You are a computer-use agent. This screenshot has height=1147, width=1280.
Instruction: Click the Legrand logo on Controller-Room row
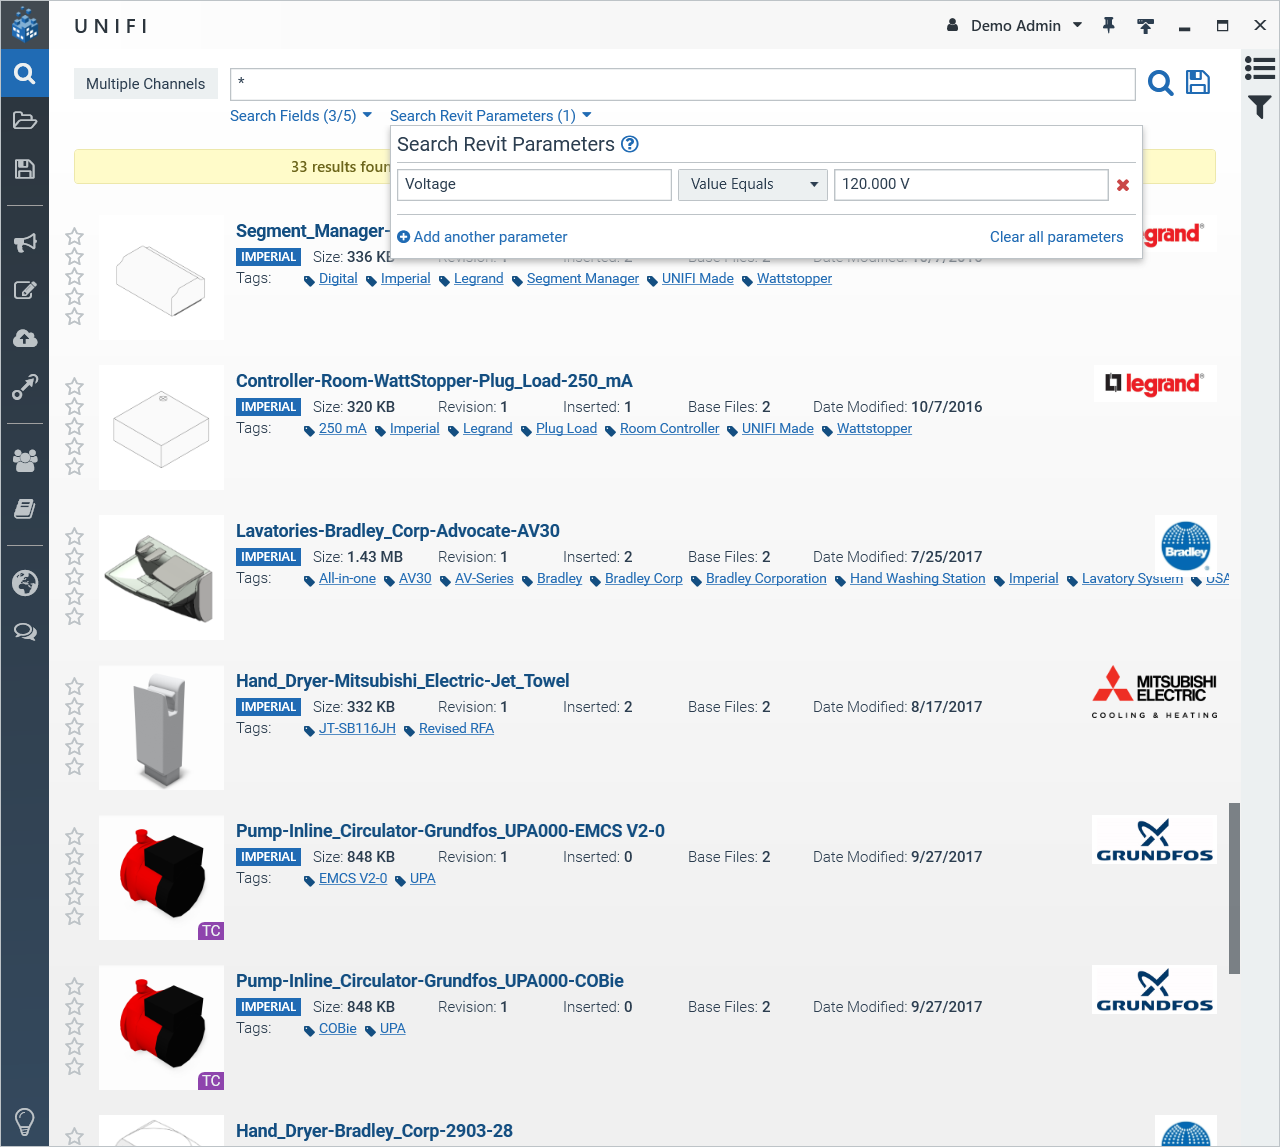click(x=1155, y=383)
